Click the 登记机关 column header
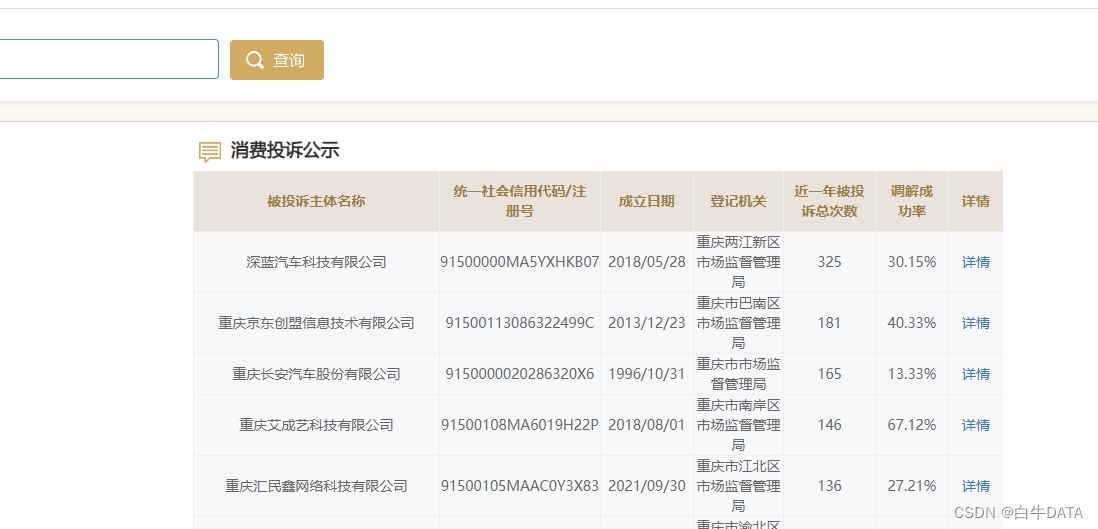Viewport: 1098px width, 529px height. (x=739, y=202)
